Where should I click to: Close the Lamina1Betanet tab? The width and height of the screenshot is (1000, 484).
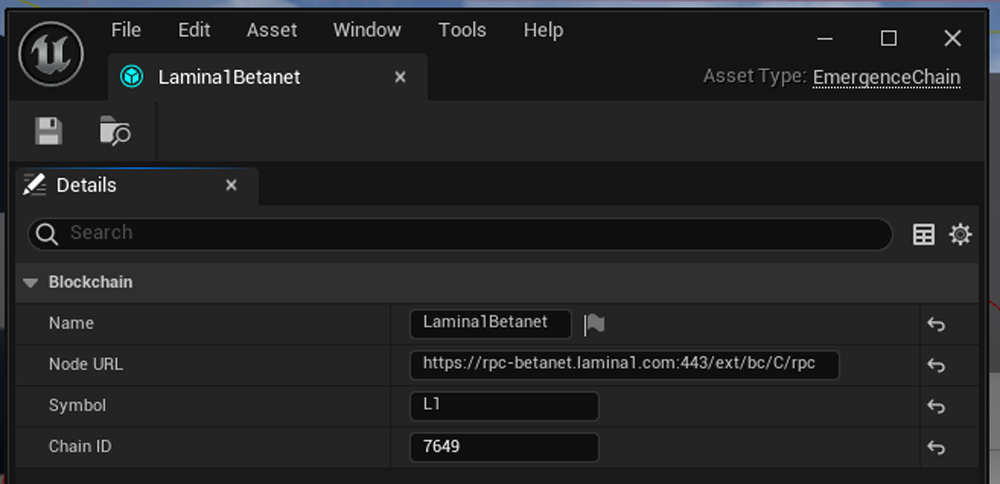click(400, 77)
